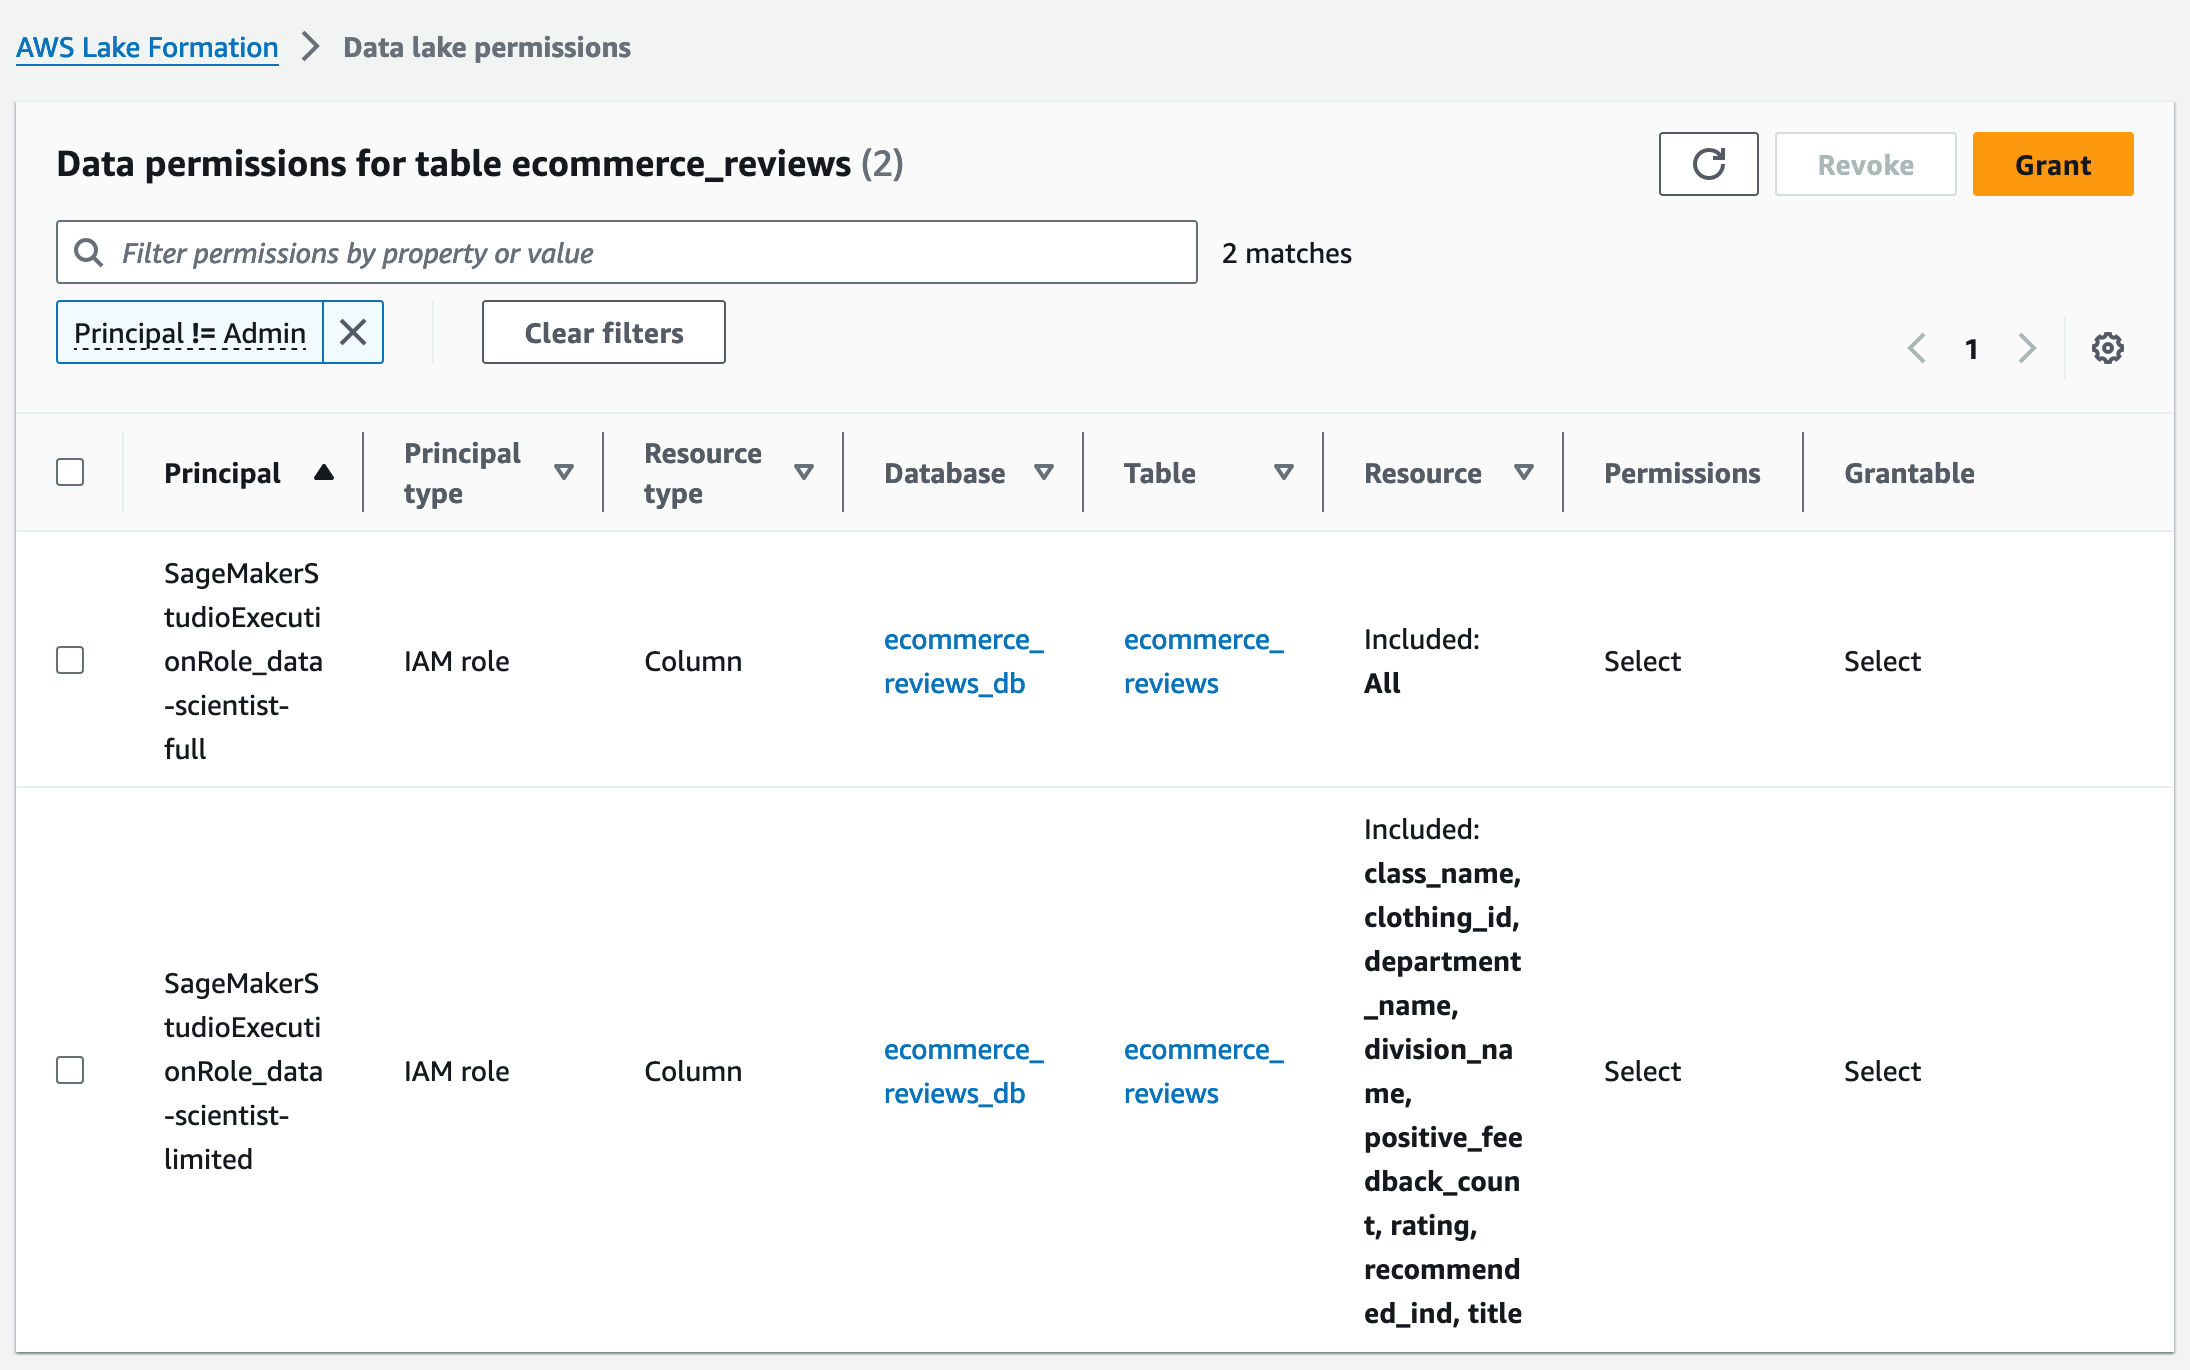
Task: Edit the Principal != Admin filter token
Action: tap(190, 332)
